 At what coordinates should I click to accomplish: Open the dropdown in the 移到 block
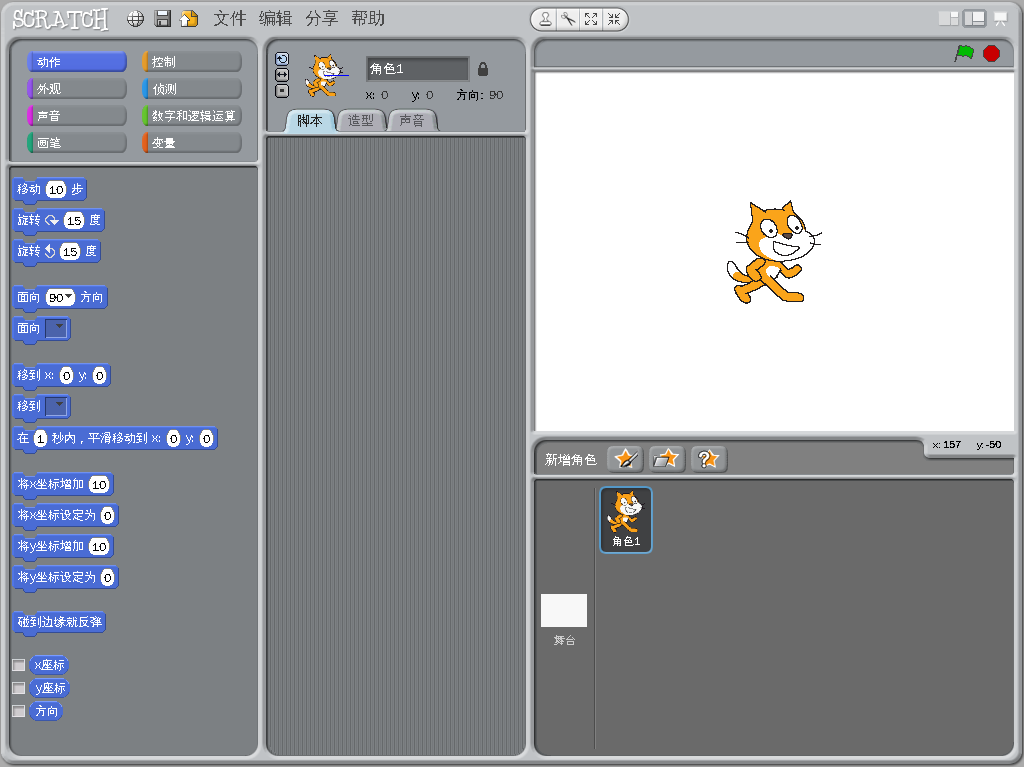pyautogui.click(x=57, y=406)
